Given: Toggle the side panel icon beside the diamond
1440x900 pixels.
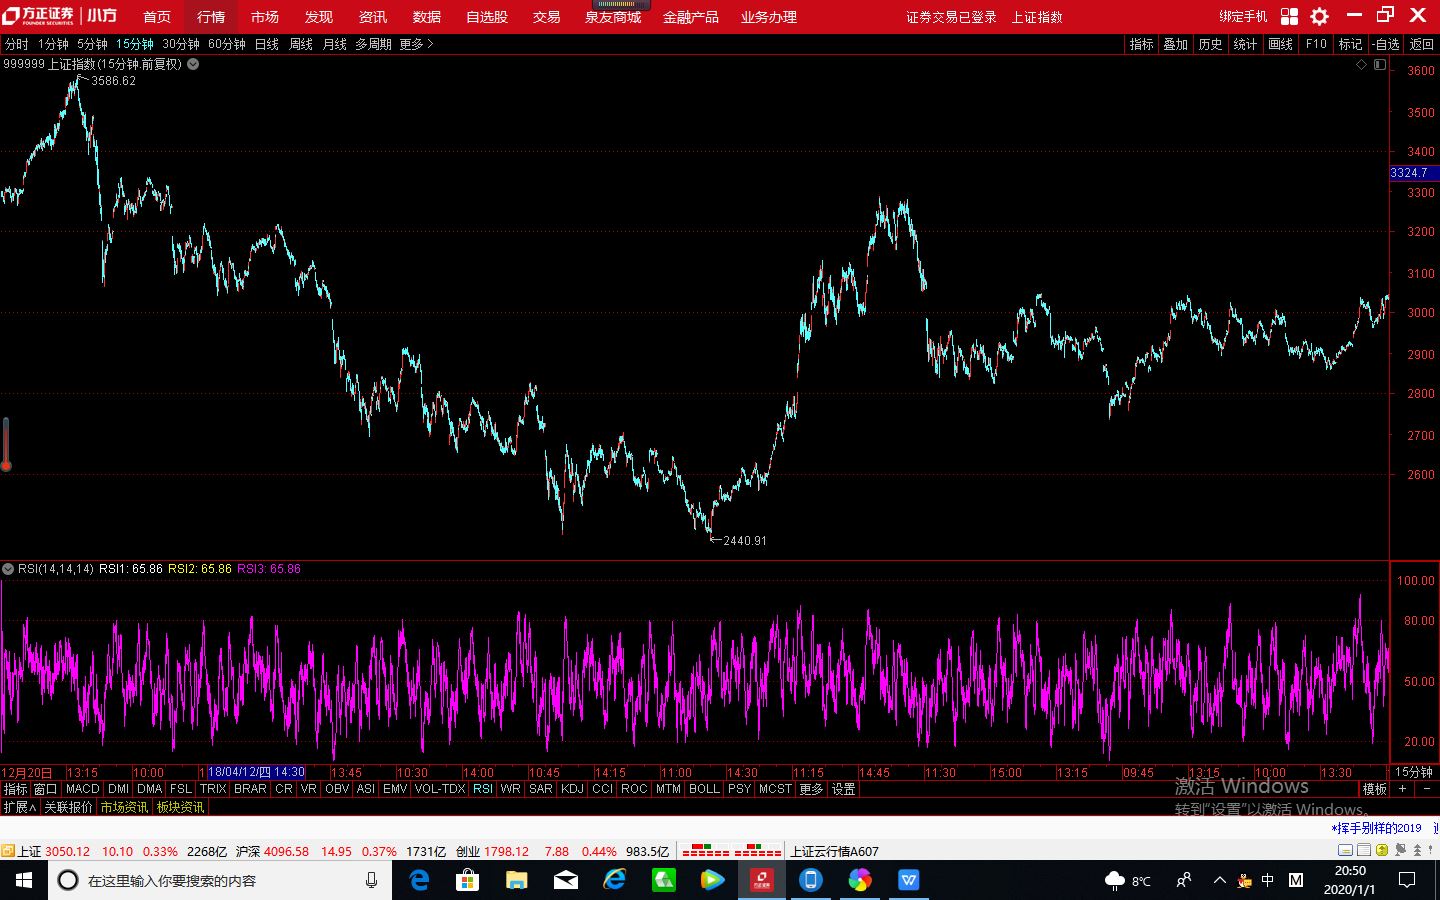Looking at the screenshot, I should [1380, 64].
